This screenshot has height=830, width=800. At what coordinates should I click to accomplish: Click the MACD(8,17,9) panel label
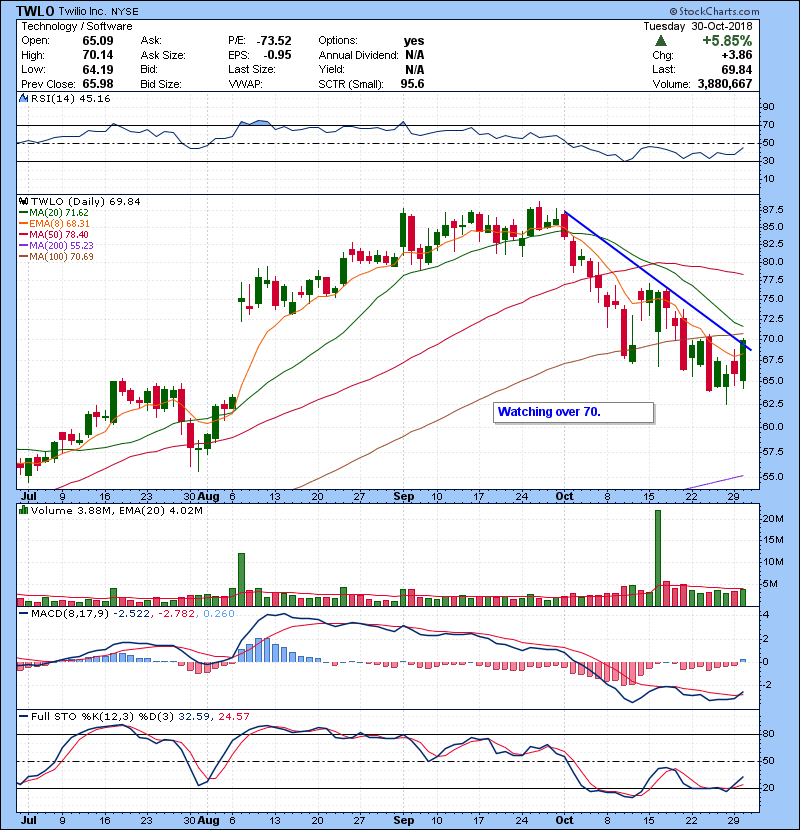[x=70, y=614]
